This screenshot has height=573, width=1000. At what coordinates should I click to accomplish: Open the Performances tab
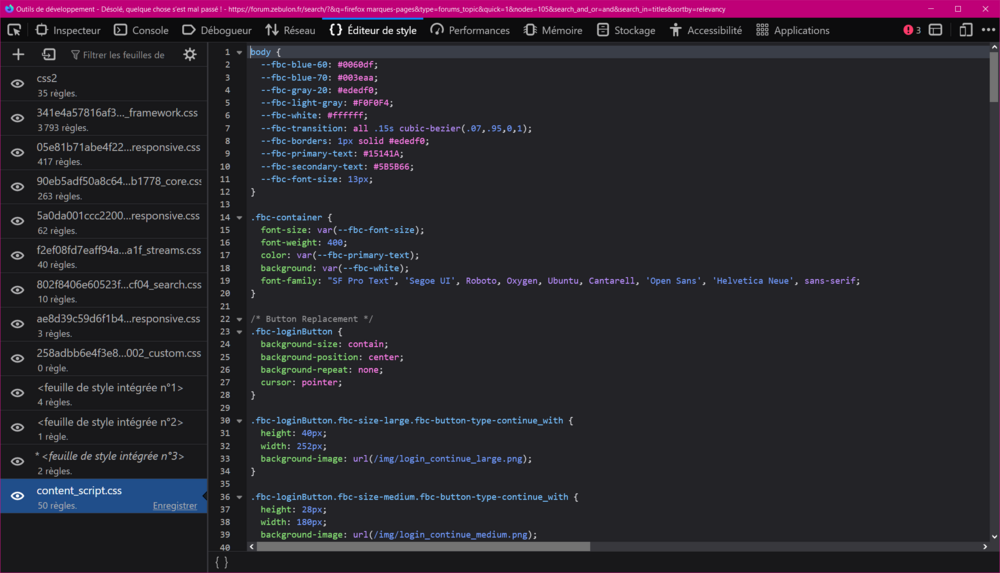pyautogui.click(x=470, y=30)
